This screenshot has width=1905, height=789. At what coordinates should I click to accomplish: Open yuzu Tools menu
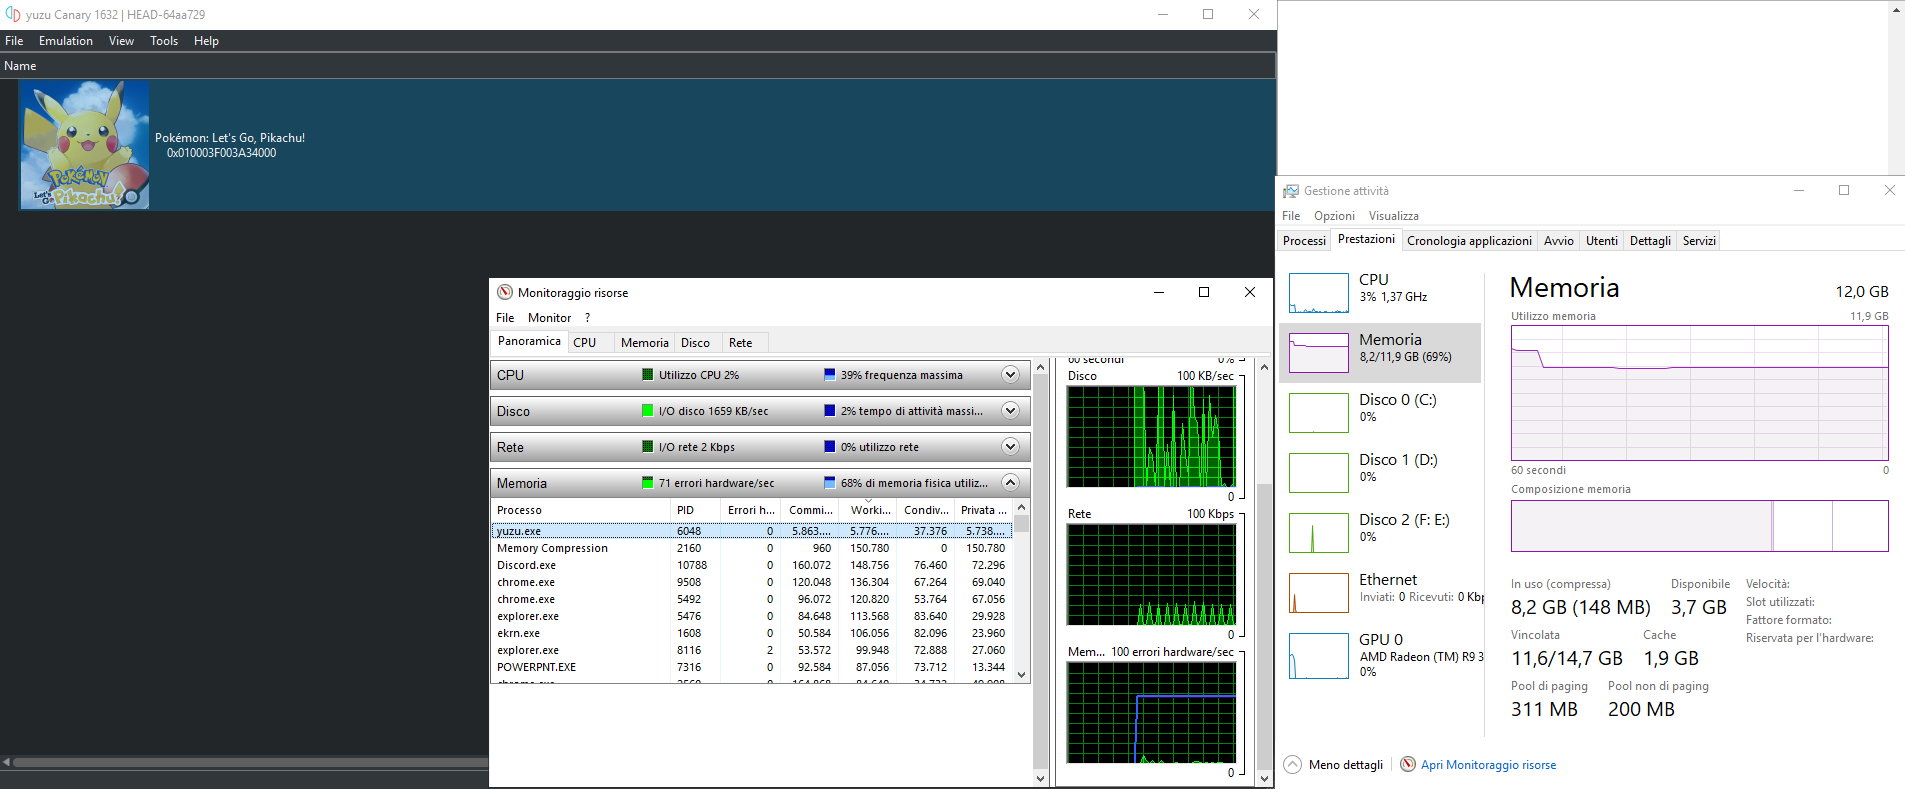(x=164, y=41)
